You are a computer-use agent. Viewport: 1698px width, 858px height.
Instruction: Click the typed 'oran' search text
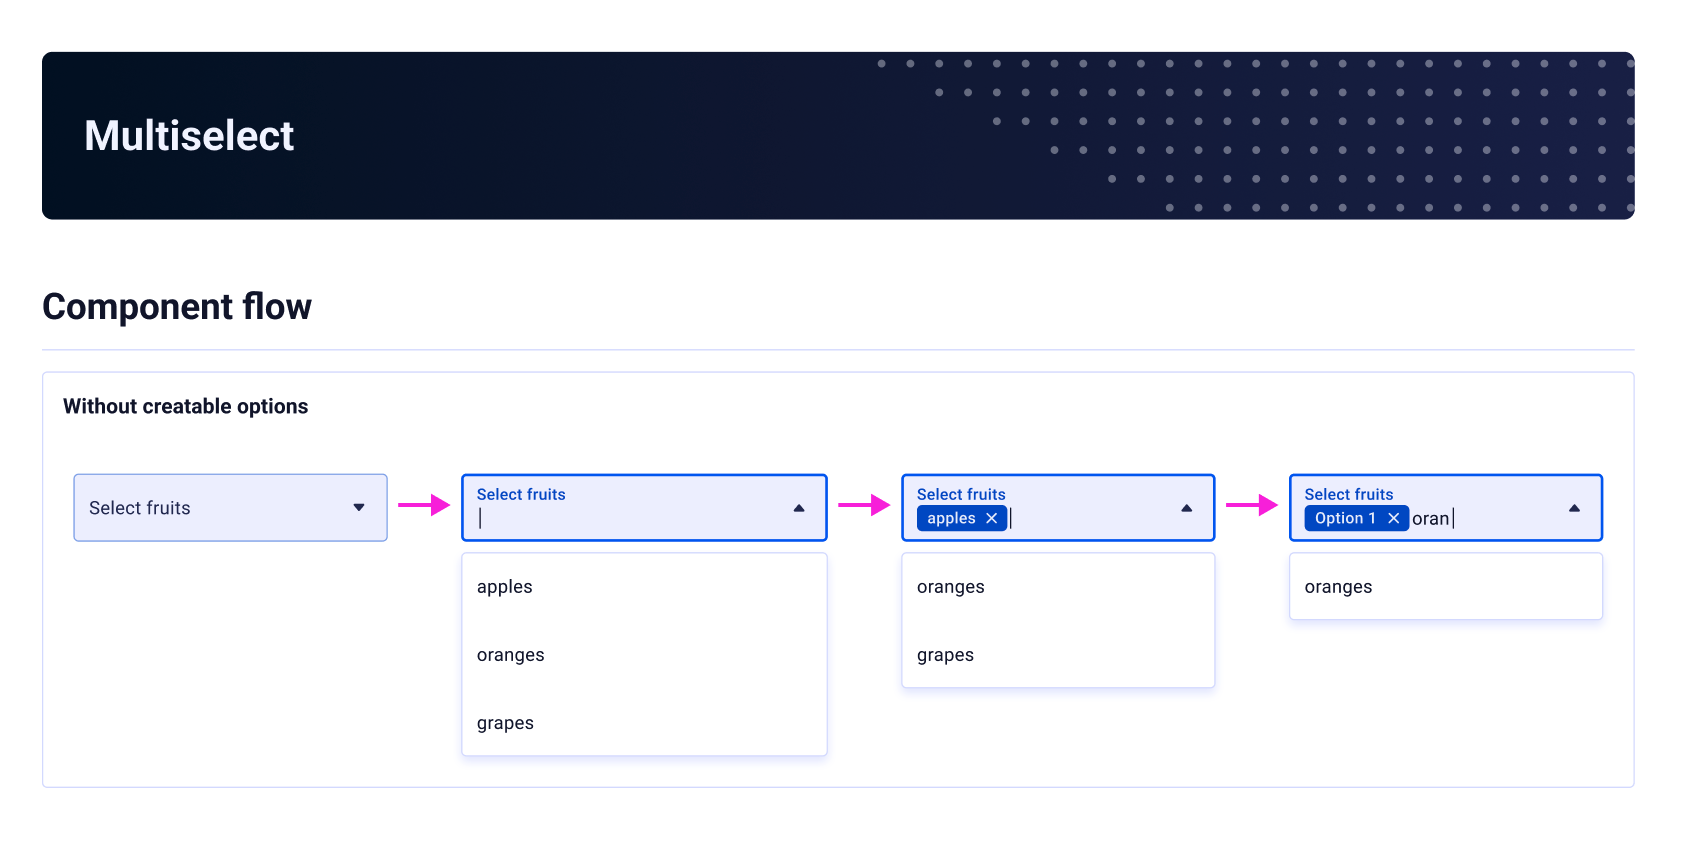[x=1431, y=519]
